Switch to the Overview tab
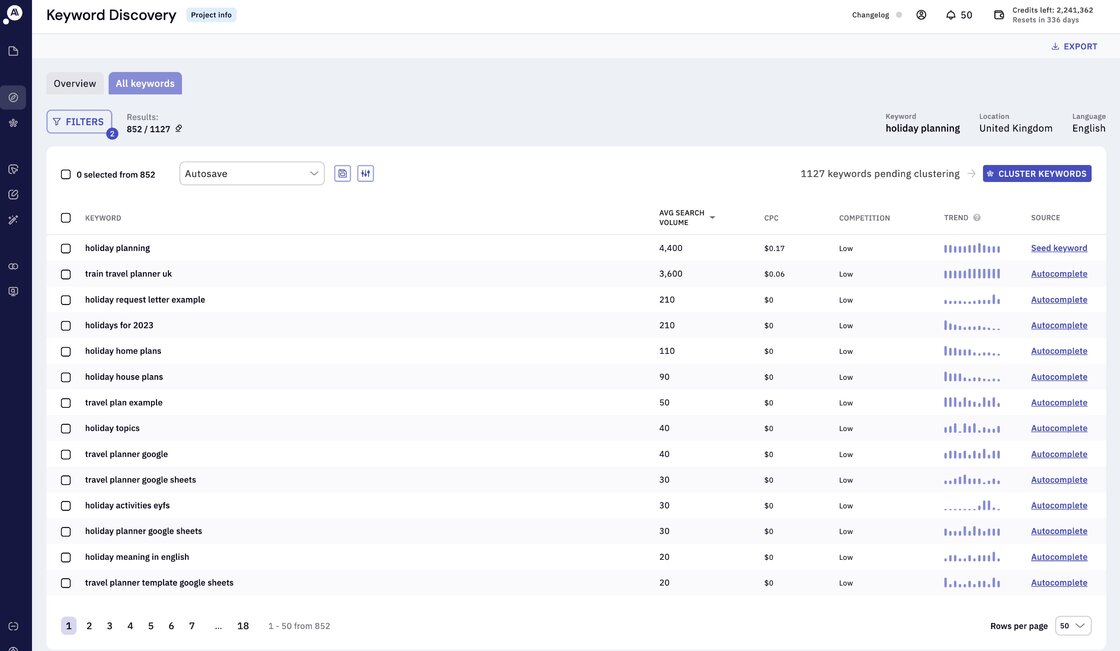 point(75,84)
